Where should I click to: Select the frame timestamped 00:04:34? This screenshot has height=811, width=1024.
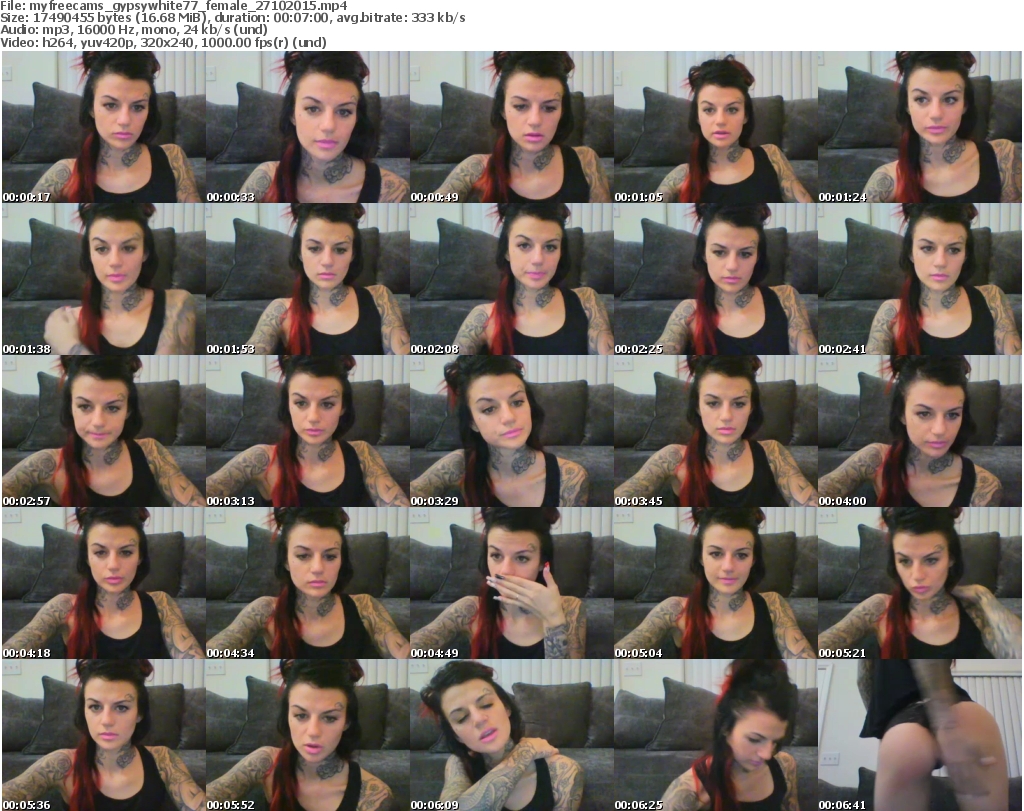point(308,583)
